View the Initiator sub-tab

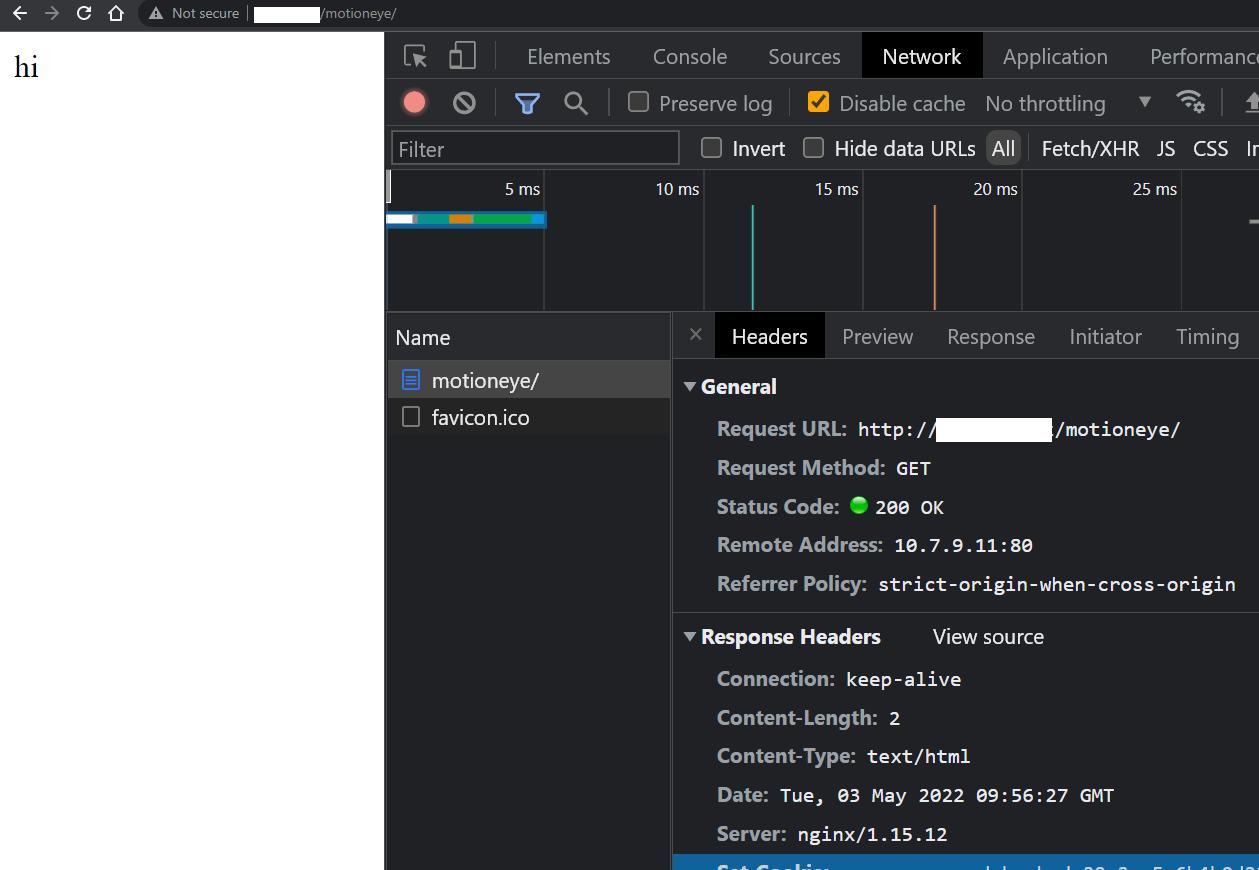[x=1105, y=336]
